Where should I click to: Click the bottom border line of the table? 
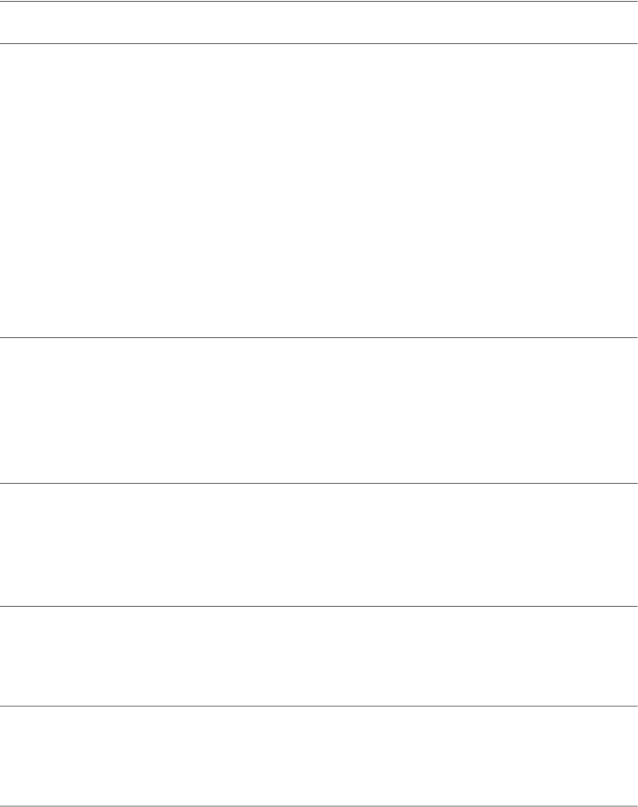click(x=319, y=805)
